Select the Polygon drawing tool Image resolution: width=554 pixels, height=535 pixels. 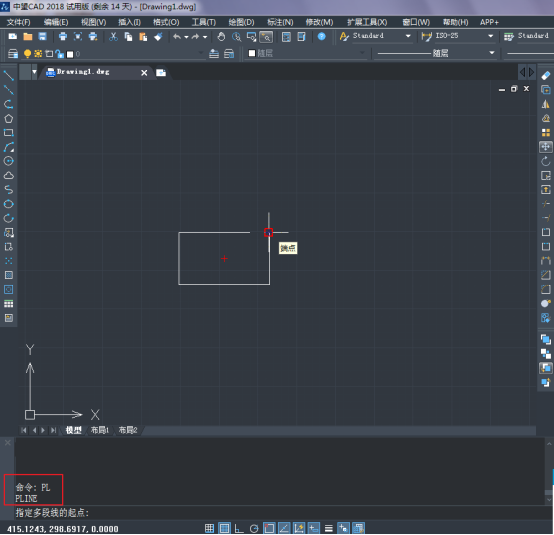pyautogui.click(x=8, y=118)
